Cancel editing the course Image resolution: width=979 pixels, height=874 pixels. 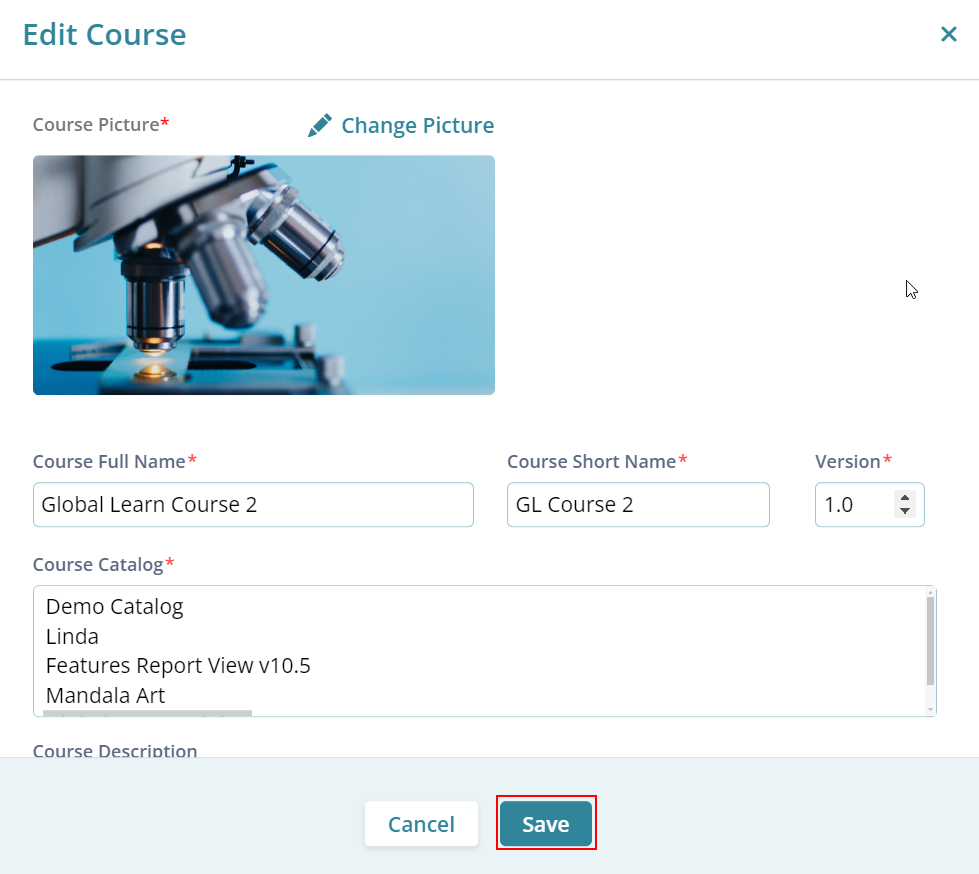(421, 824)
